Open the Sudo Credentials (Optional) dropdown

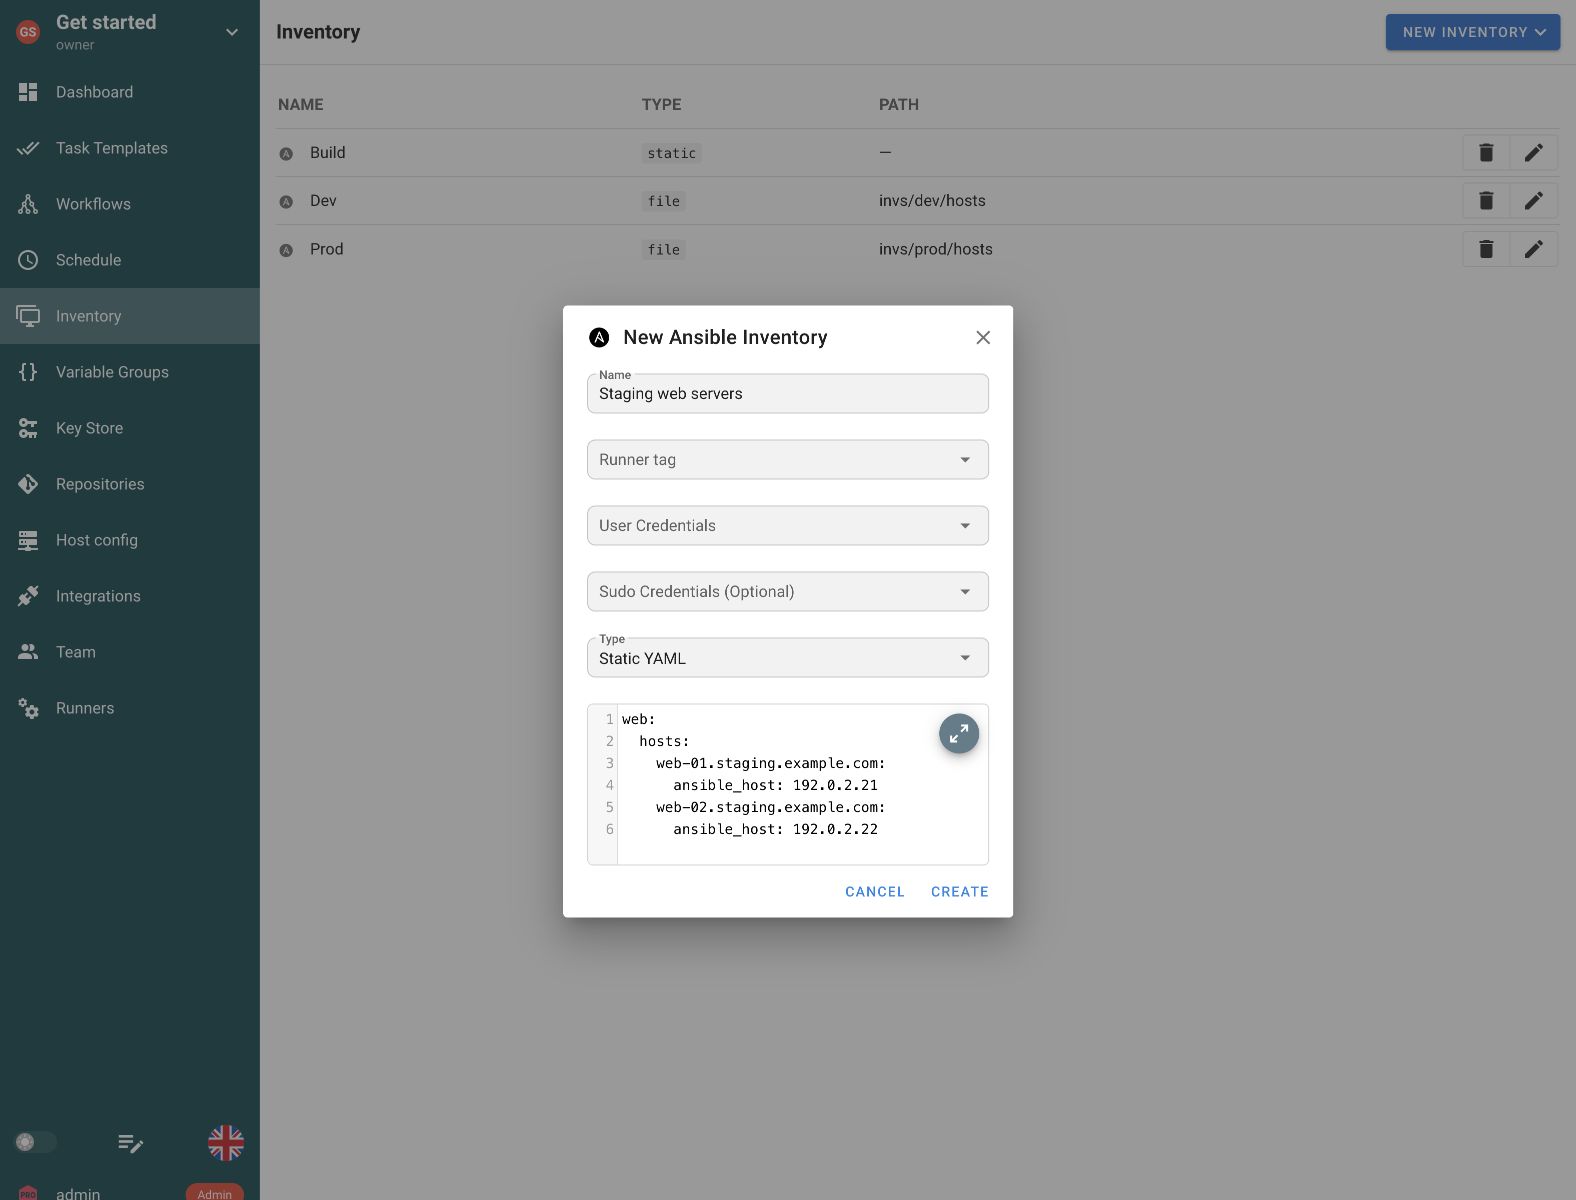(x=788, y=592)
